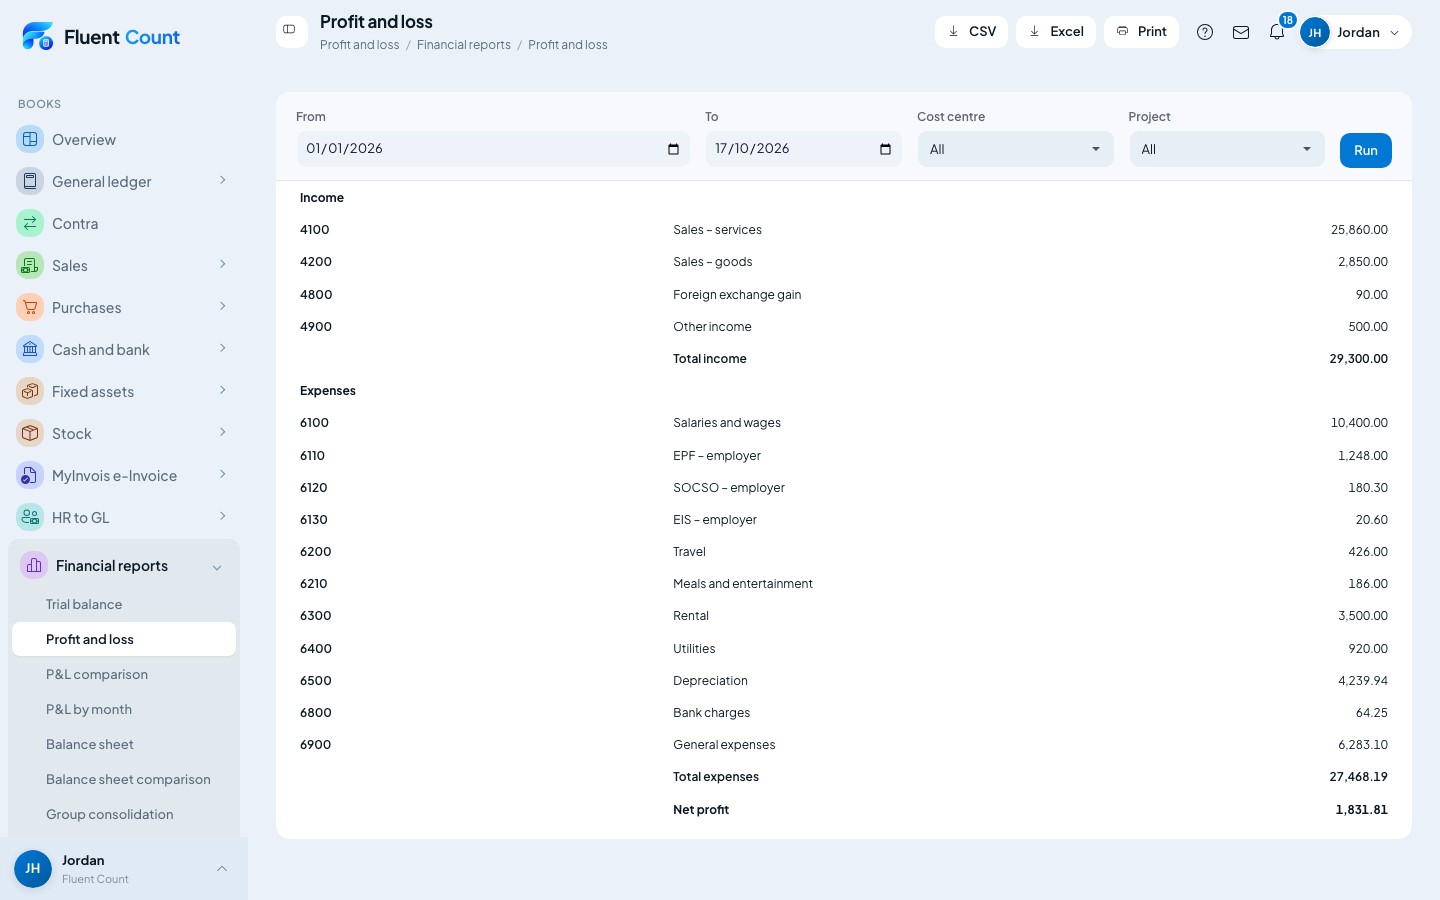
Task: Open the Cost centre dropdown
Action: [x=1015, y=149]
